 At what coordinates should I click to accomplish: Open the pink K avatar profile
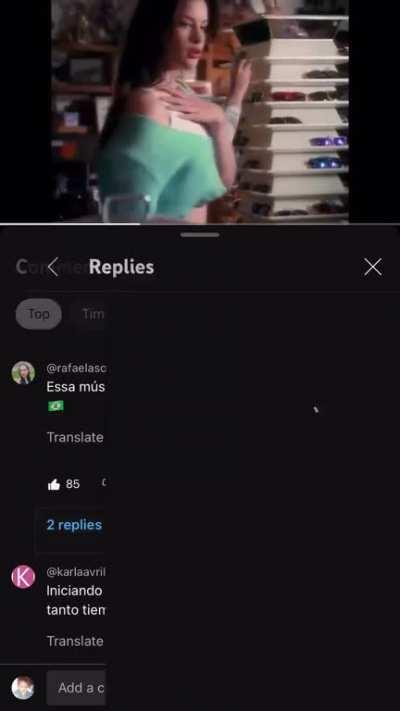click(23, 577)
